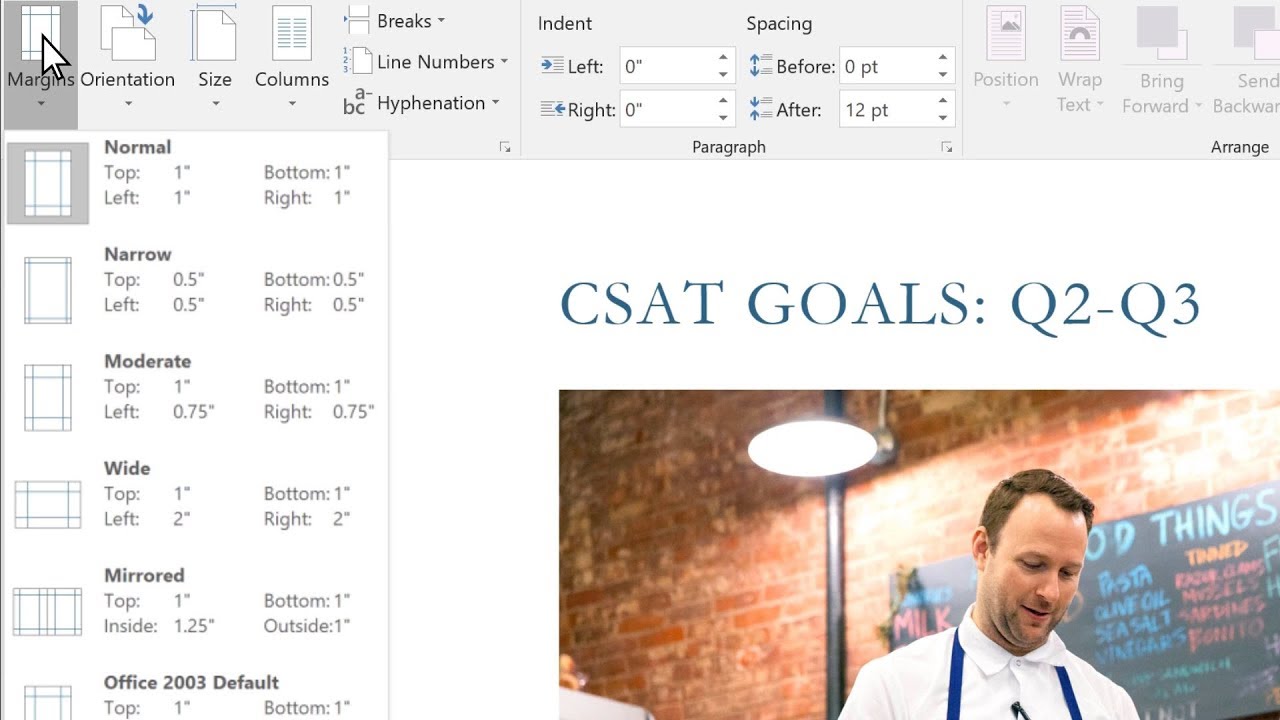This screenshot has height=720, width=1280.
Task: Increase the Indent Left value
Action: 723,58
